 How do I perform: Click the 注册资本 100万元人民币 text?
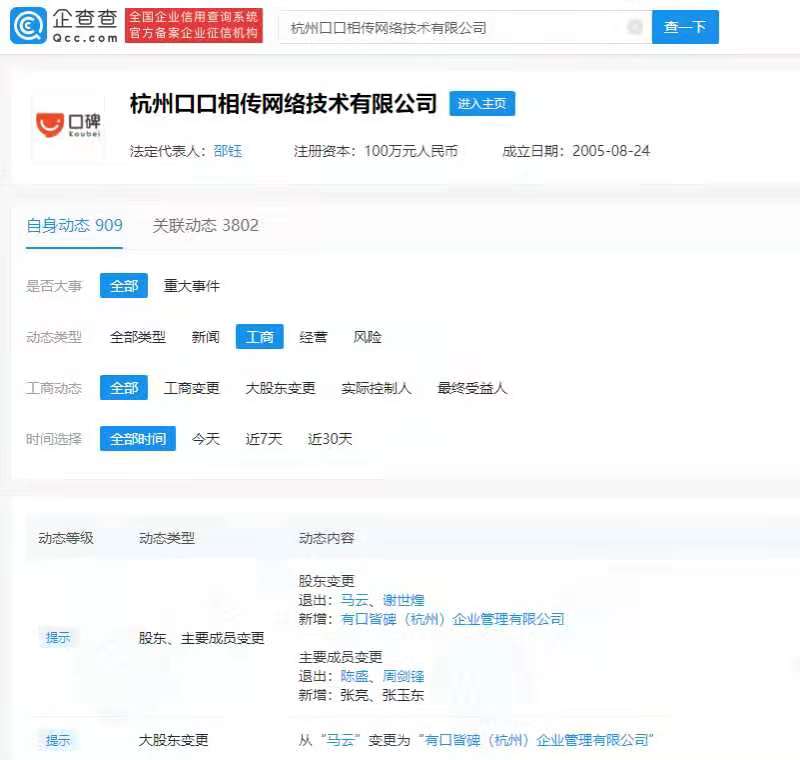point(376,151)
